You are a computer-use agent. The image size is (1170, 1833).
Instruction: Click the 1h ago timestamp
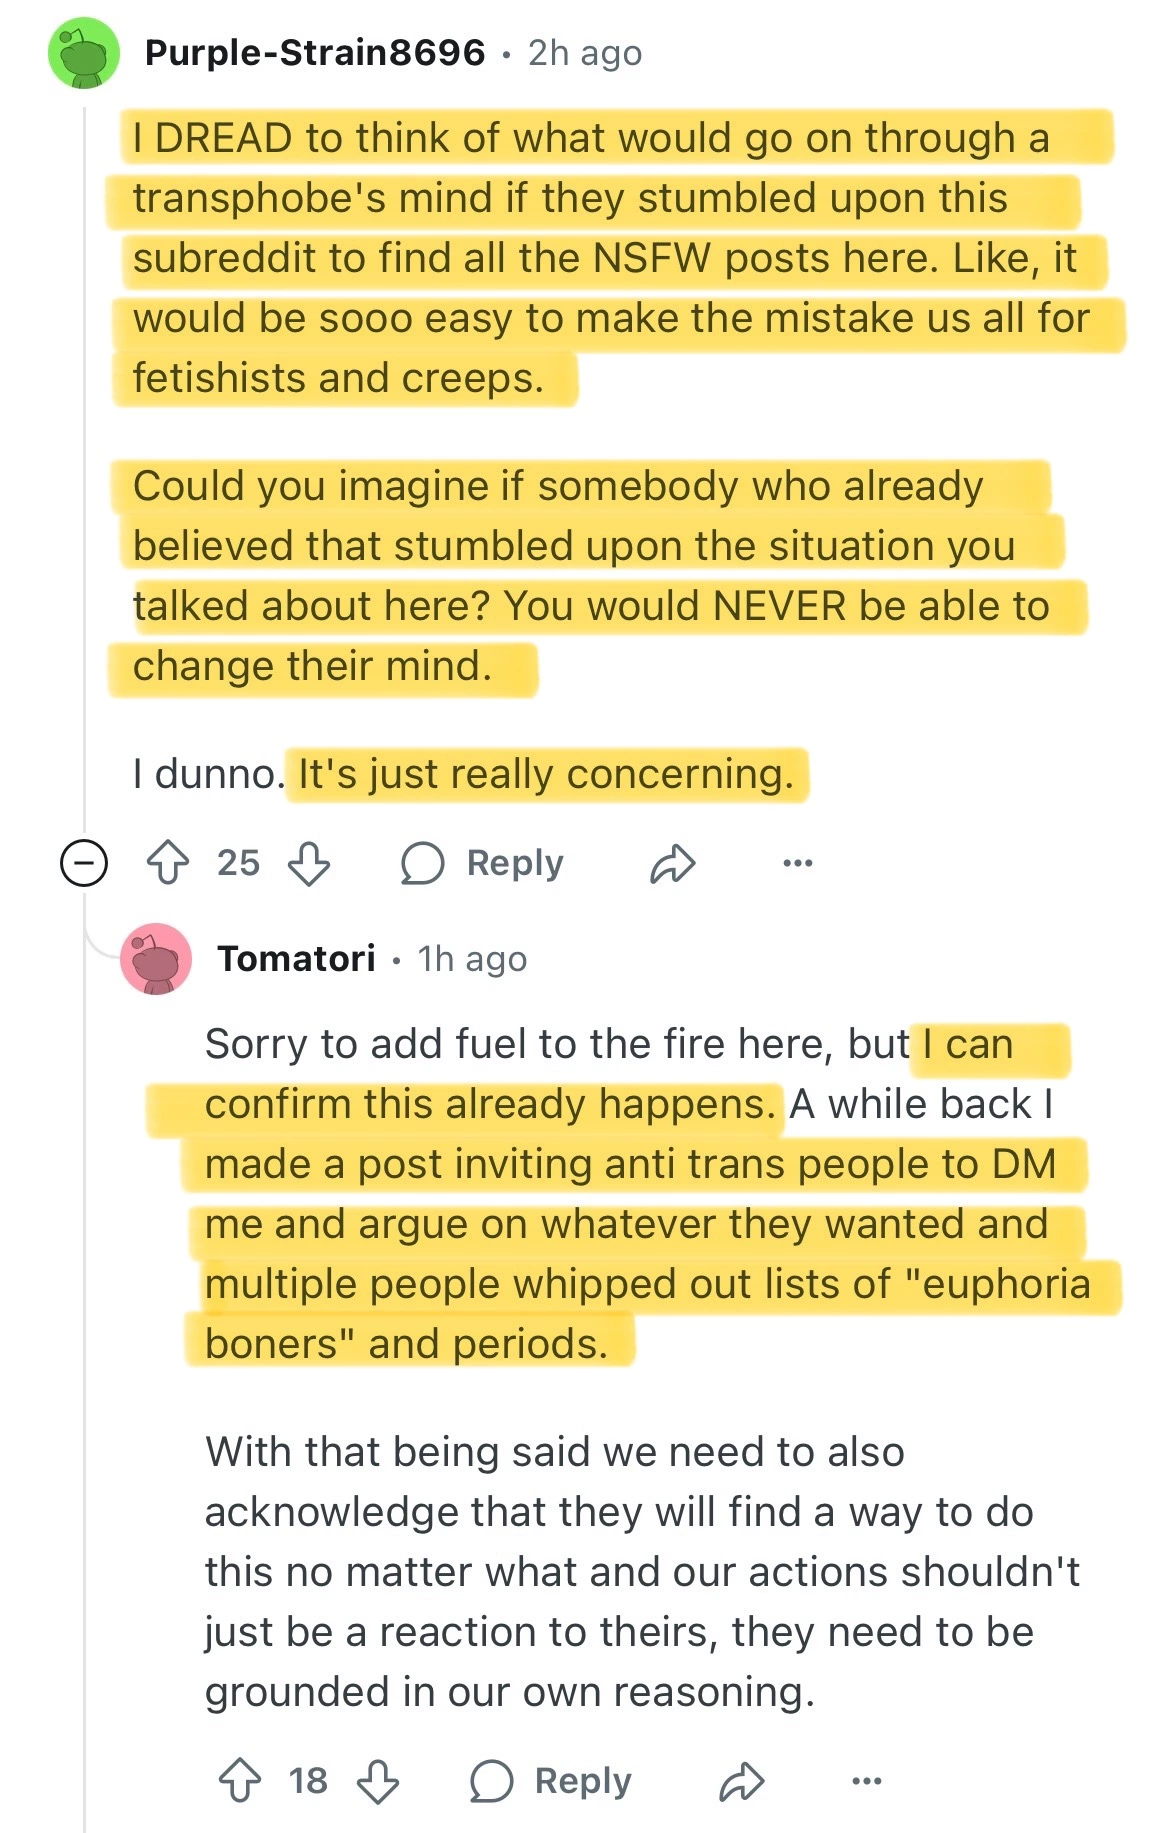472,959
